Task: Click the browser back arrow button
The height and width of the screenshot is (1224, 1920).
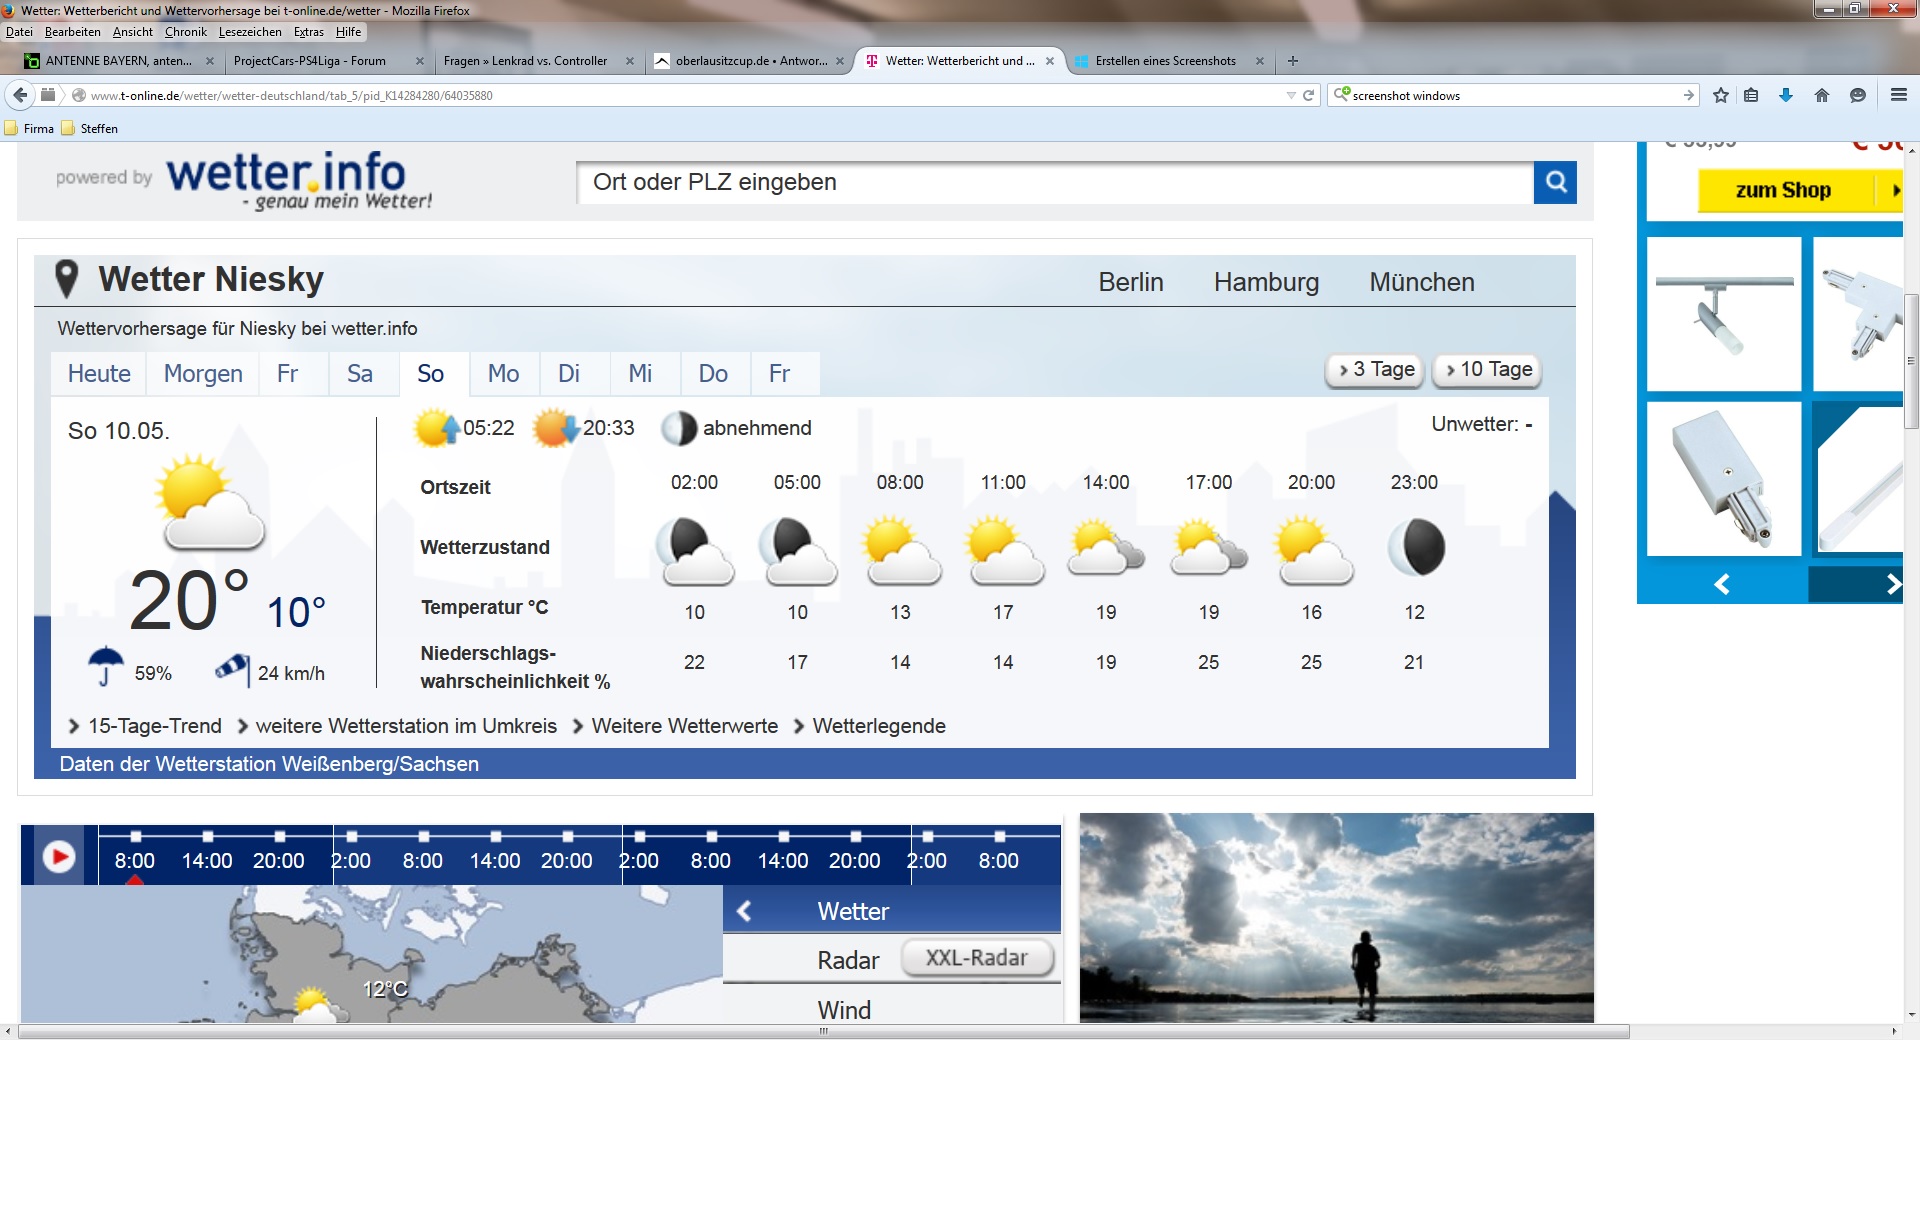Action: (20, 95)
